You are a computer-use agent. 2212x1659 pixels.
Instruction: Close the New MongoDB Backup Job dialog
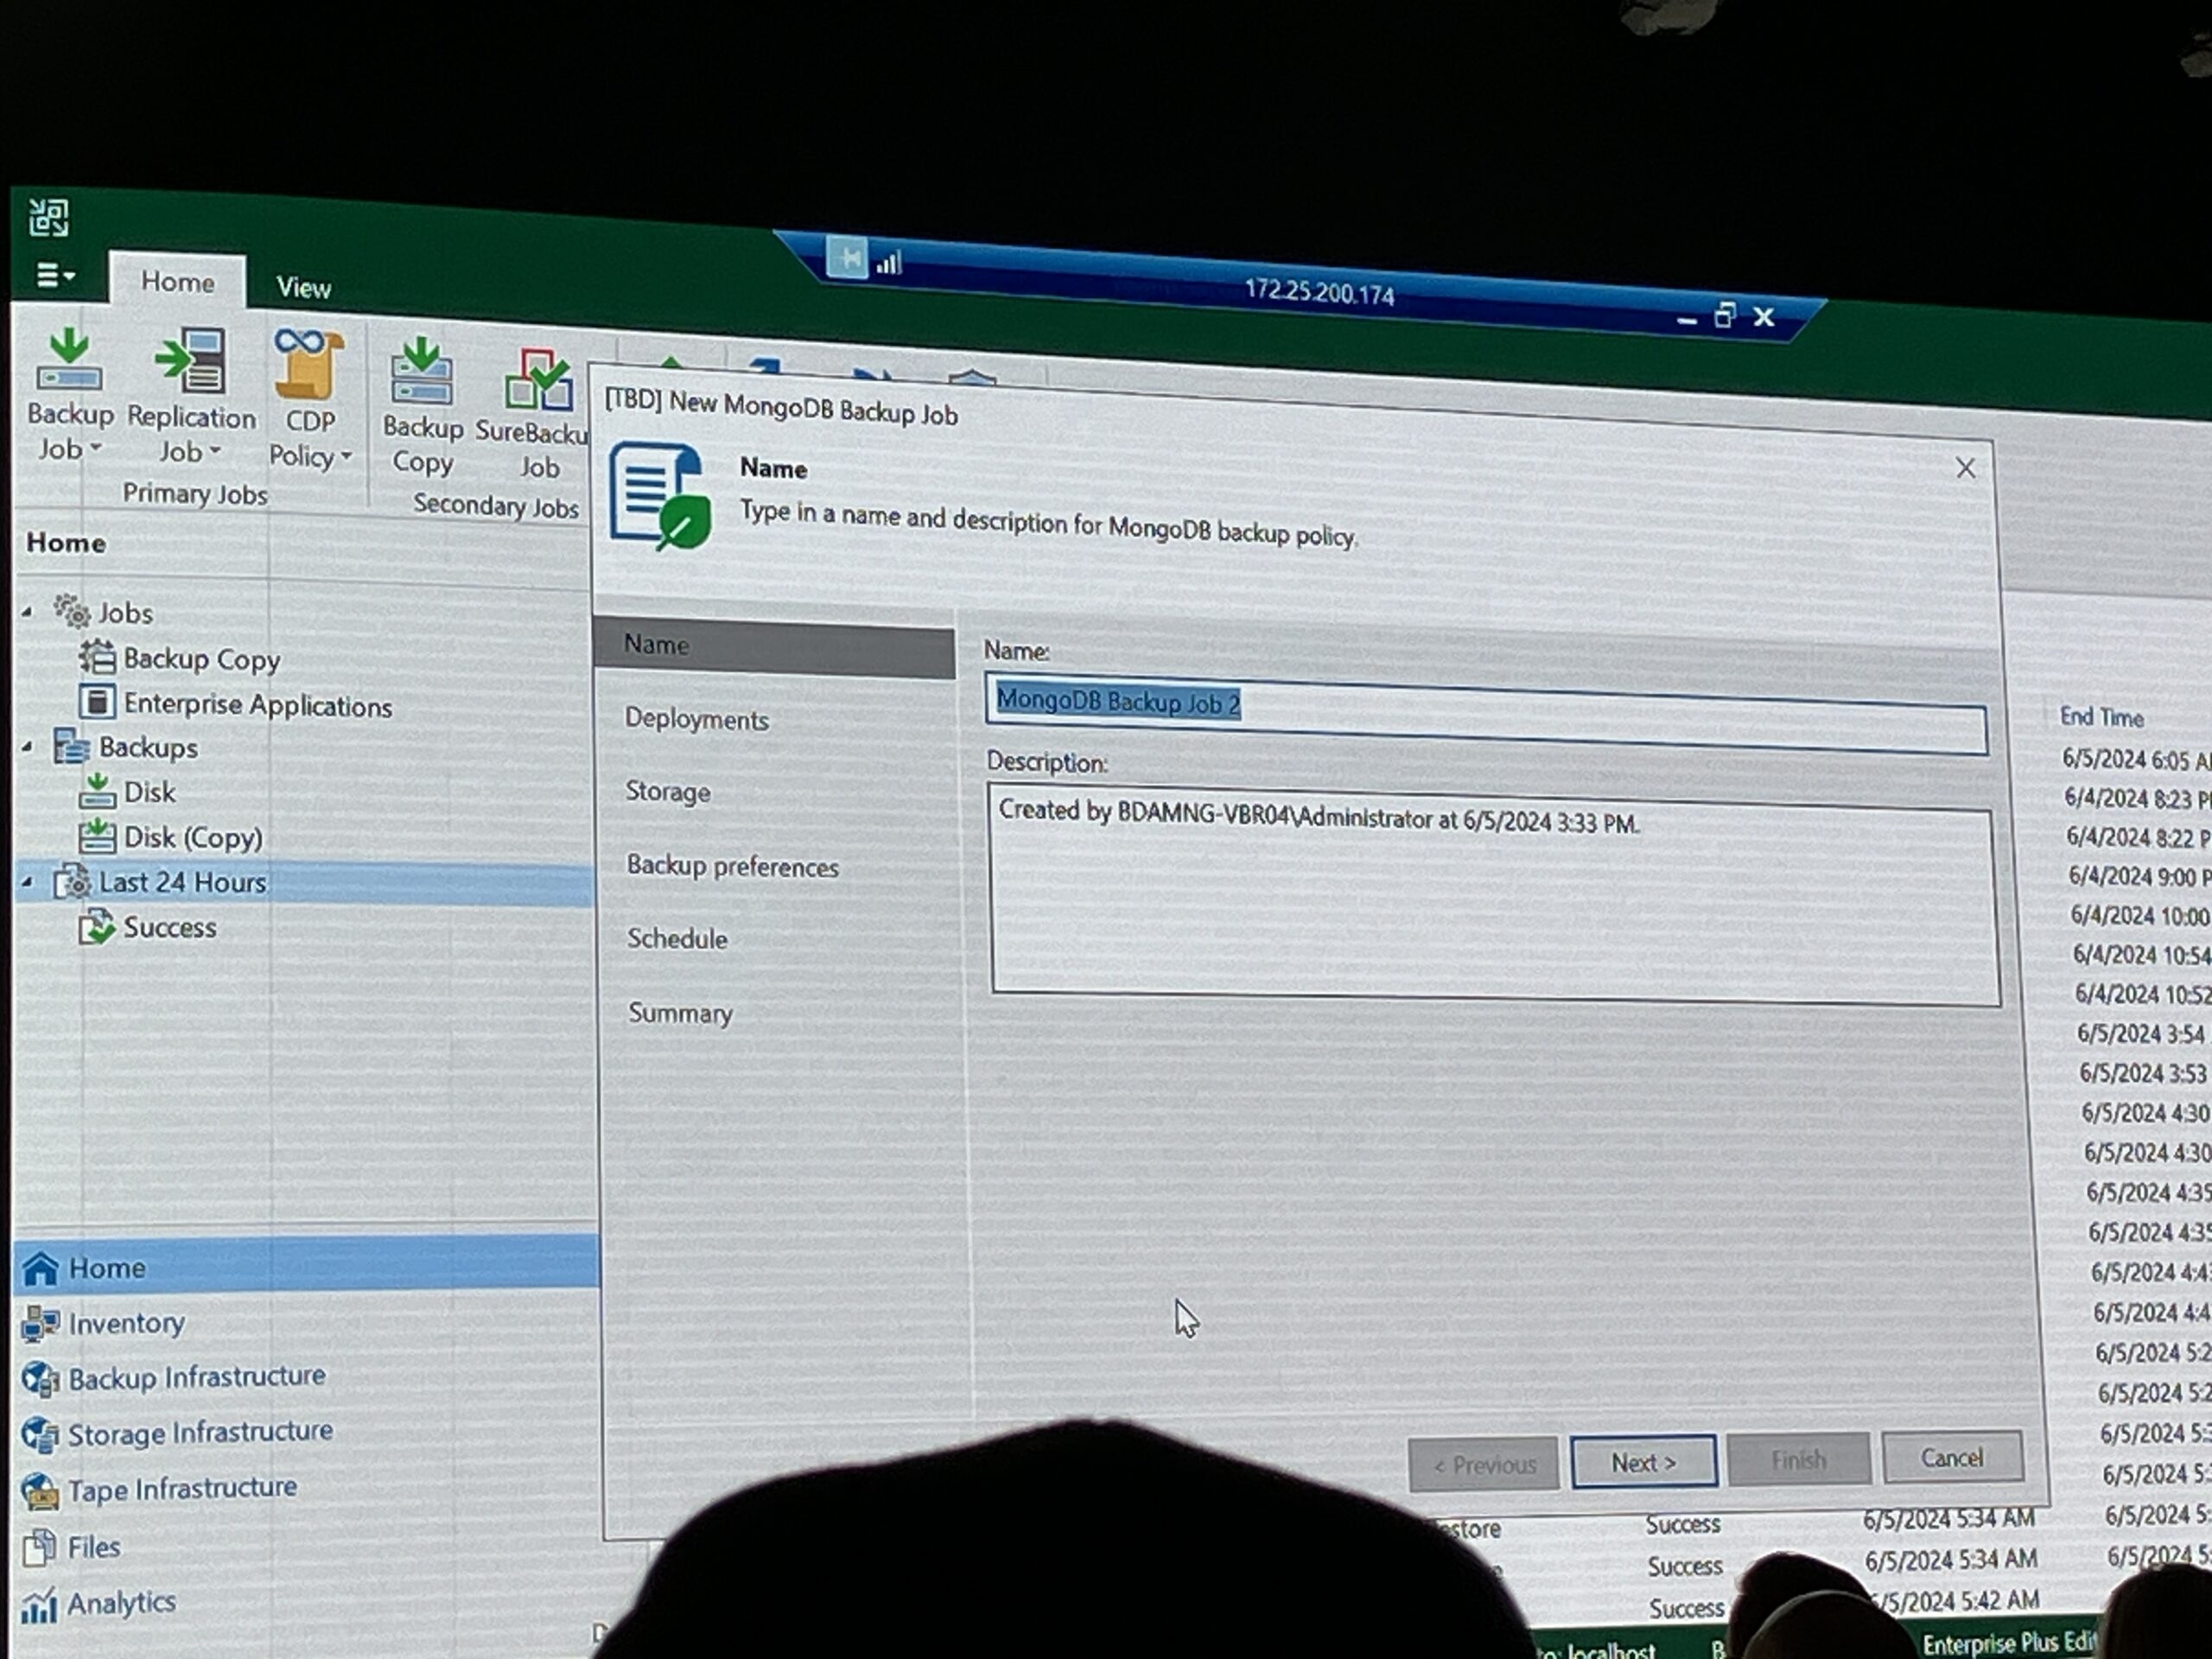pos(1965,468)
